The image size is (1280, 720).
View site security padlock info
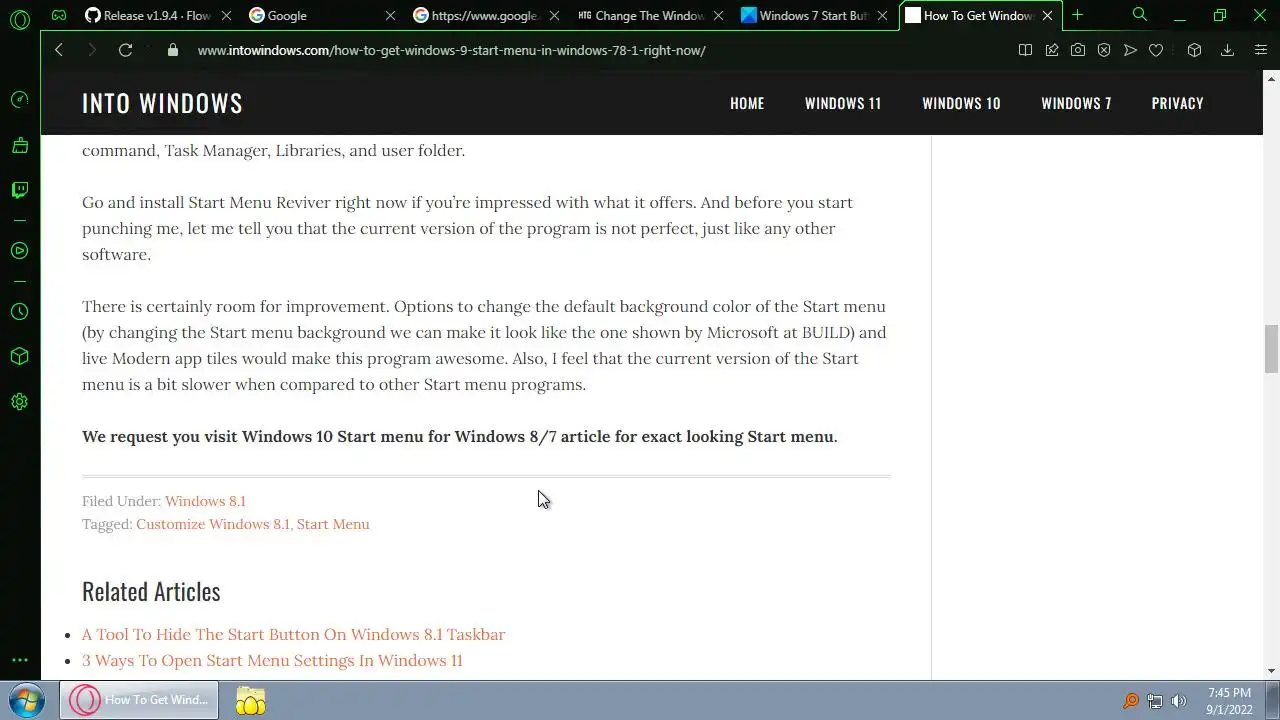pos(173,50)
